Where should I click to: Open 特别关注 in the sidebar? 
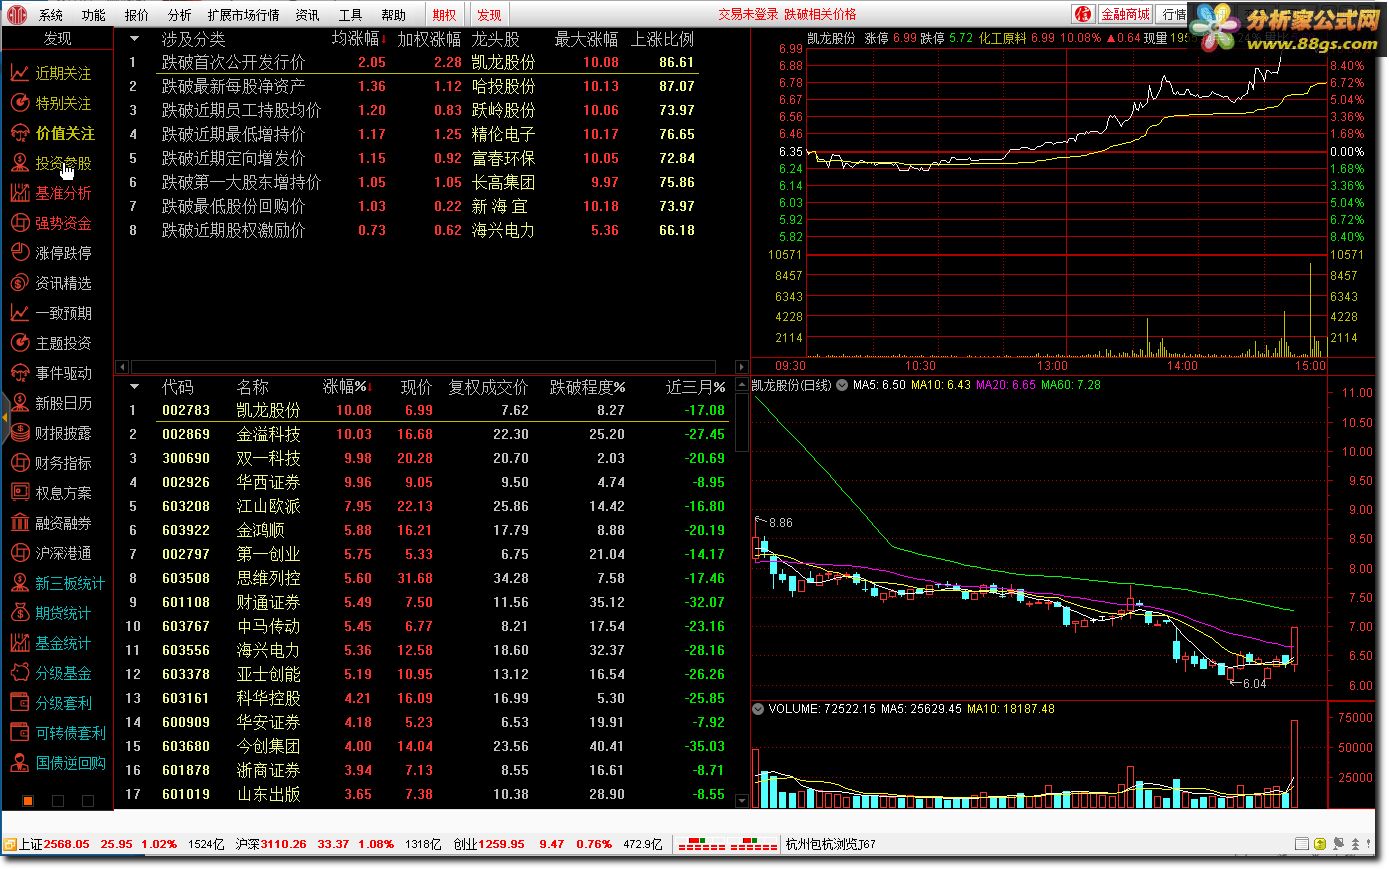tap(50, 103)
